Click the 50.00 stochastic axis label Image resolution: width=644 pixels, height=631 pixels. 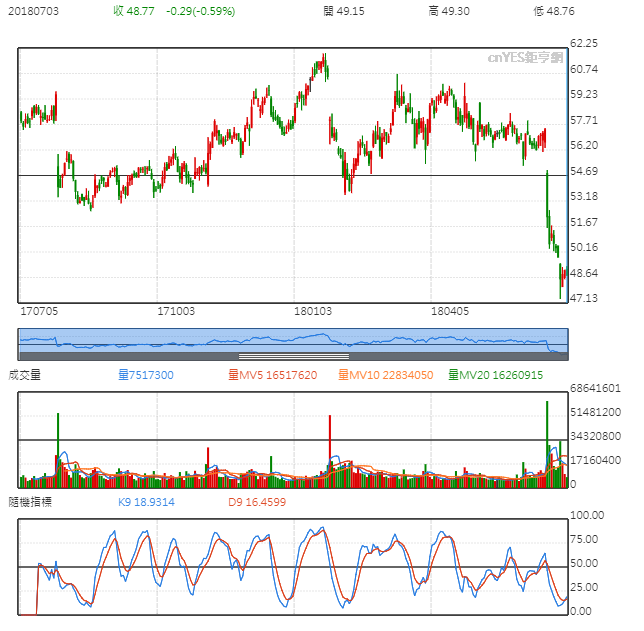pos(584,563)
